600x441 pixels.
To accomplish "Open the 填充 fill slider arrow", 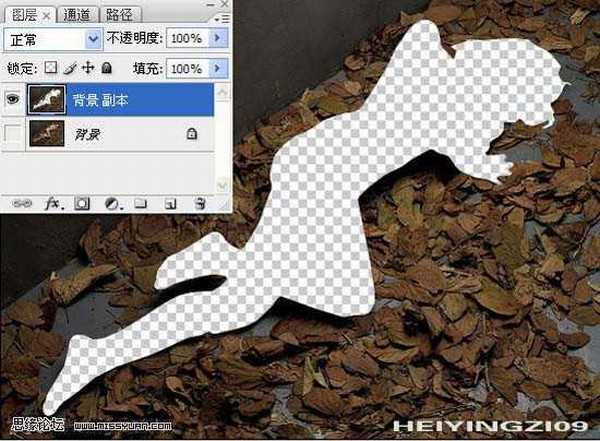I will [x=219, y=69].
